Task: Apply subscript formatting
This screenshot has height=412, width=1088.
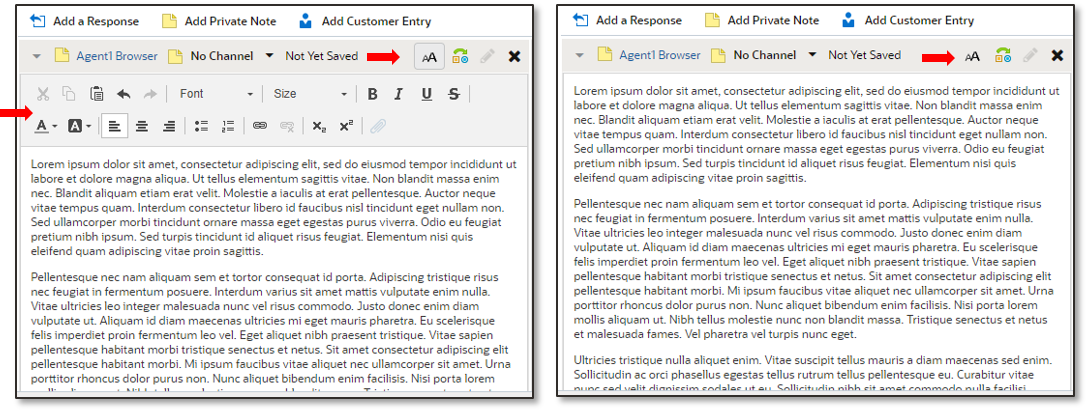Action: pyautogui.click(x=318, y=126)
